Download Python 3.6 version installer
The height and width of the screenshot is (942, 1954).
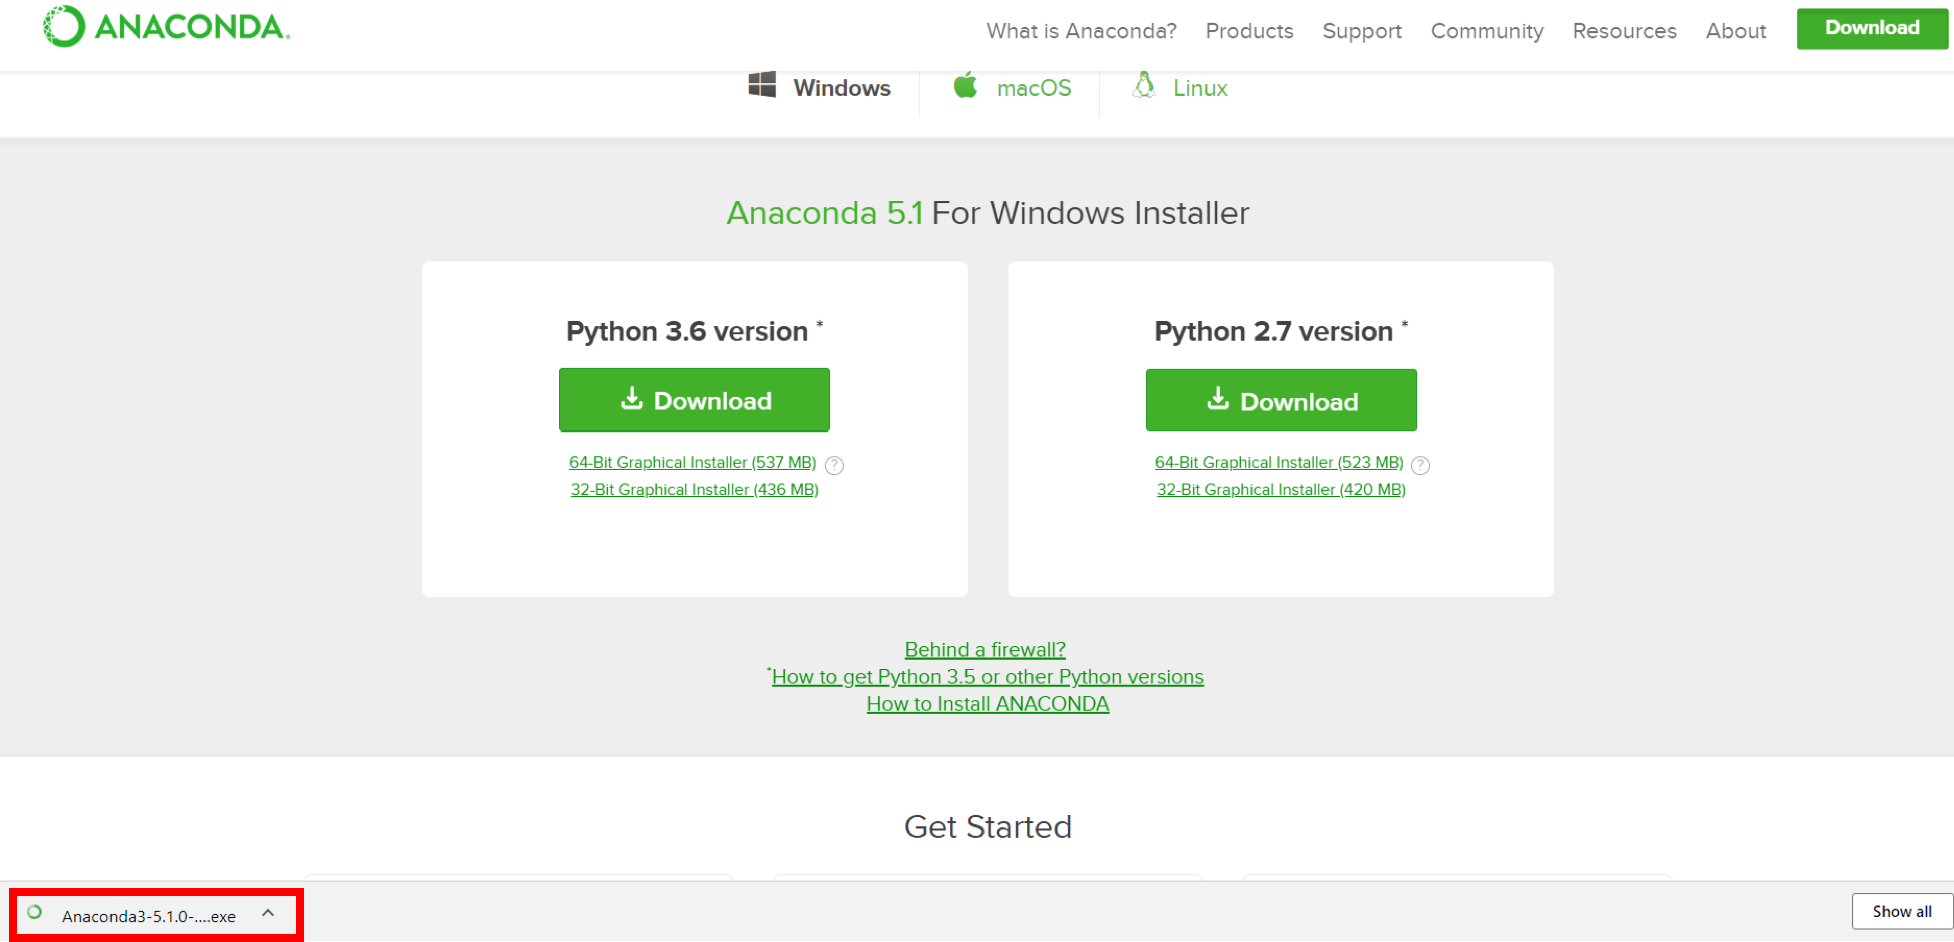coord(694,400)
